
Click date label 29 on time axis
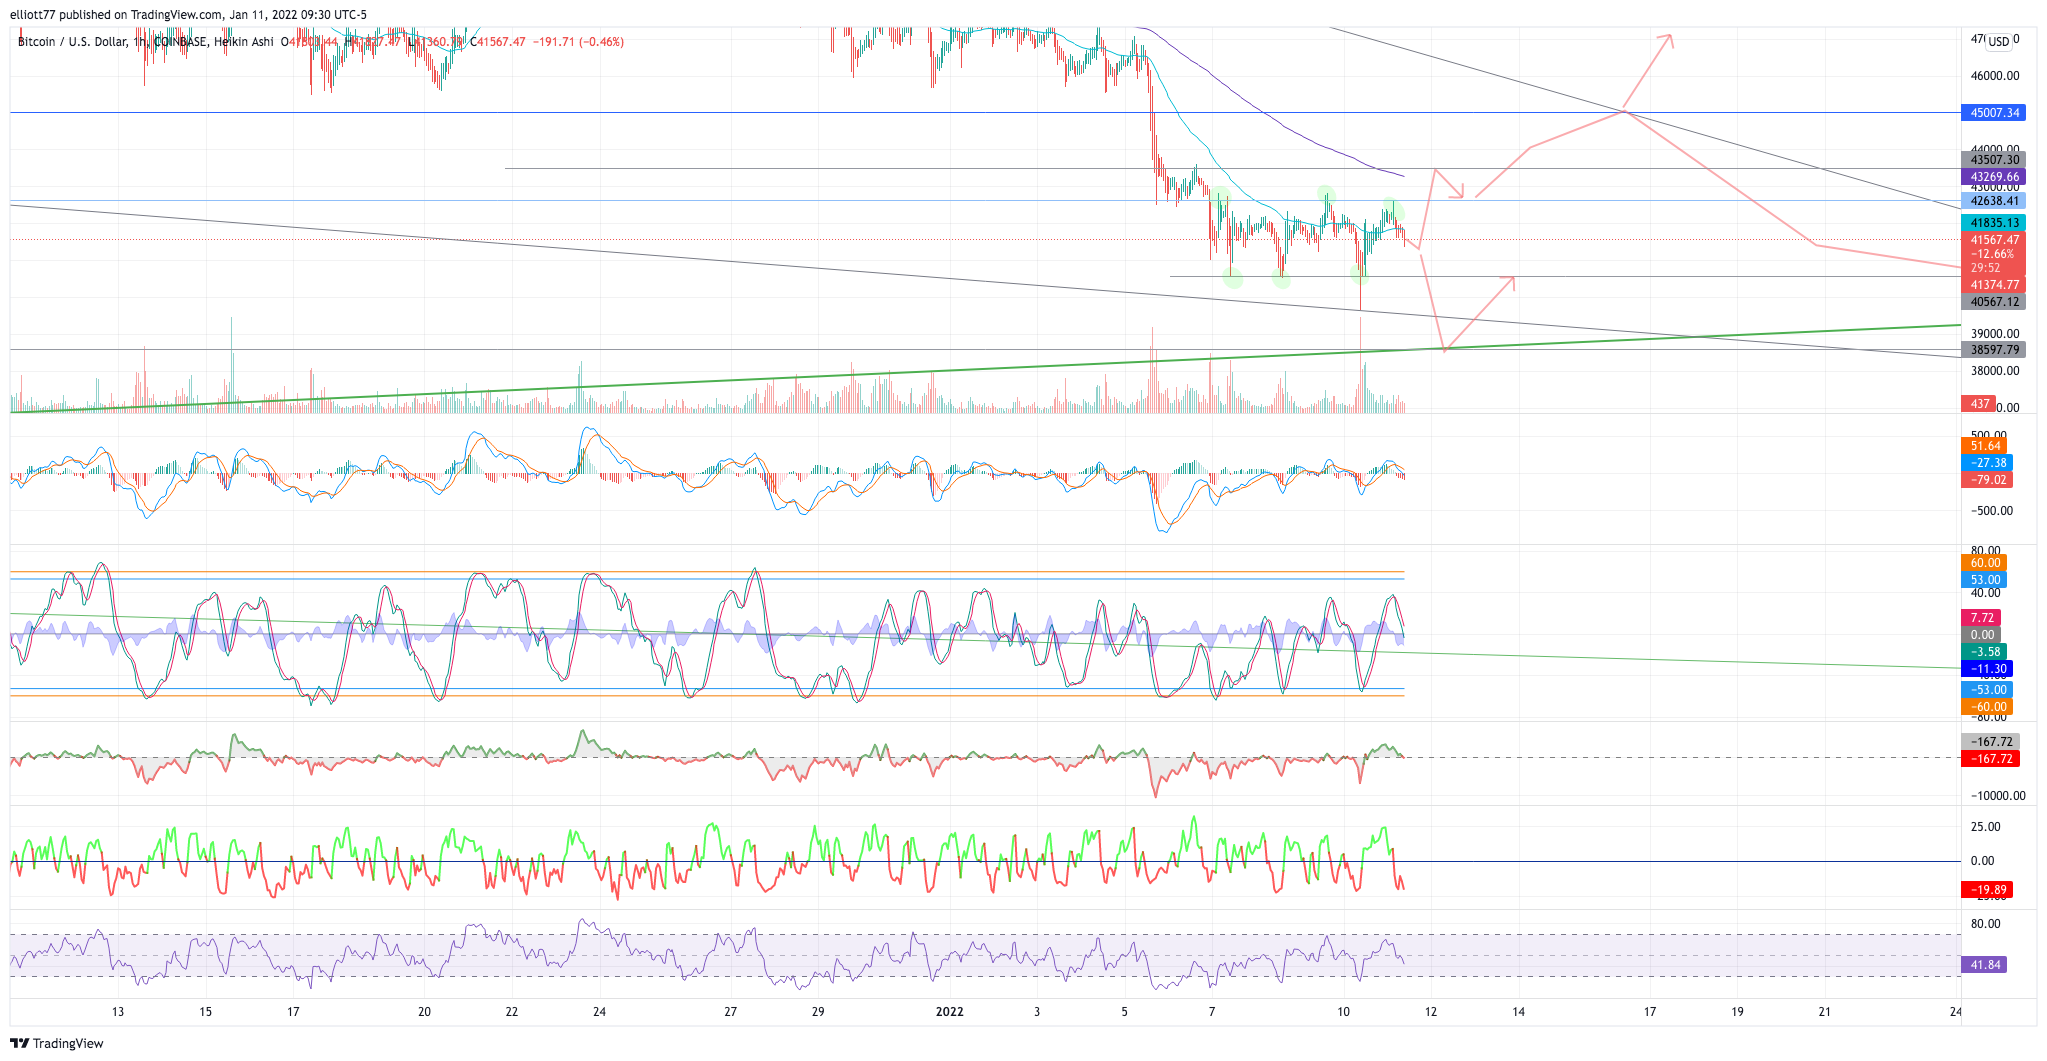(818, 1012)
